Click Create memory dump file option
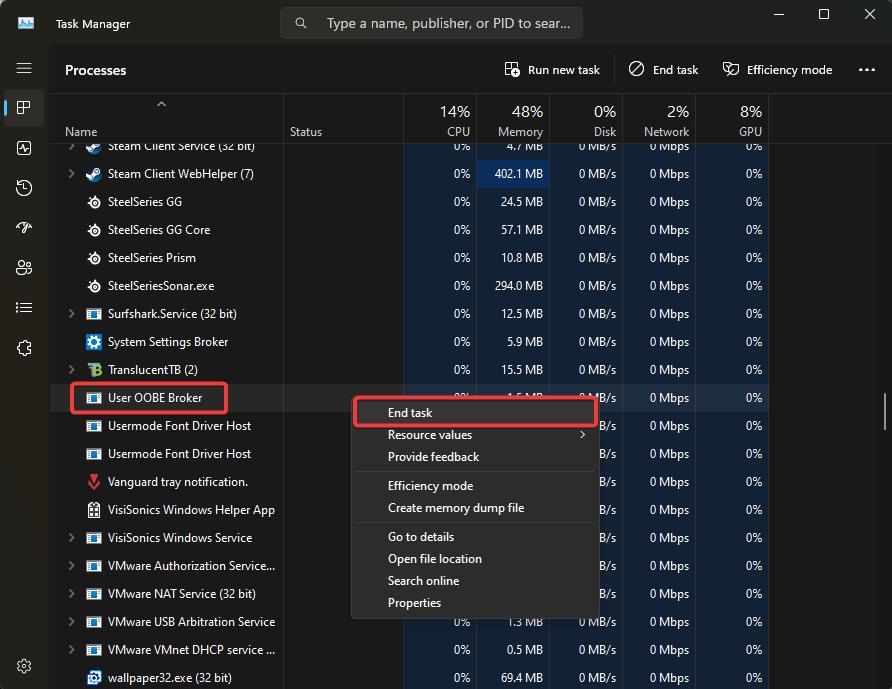 tap(455, 508)
